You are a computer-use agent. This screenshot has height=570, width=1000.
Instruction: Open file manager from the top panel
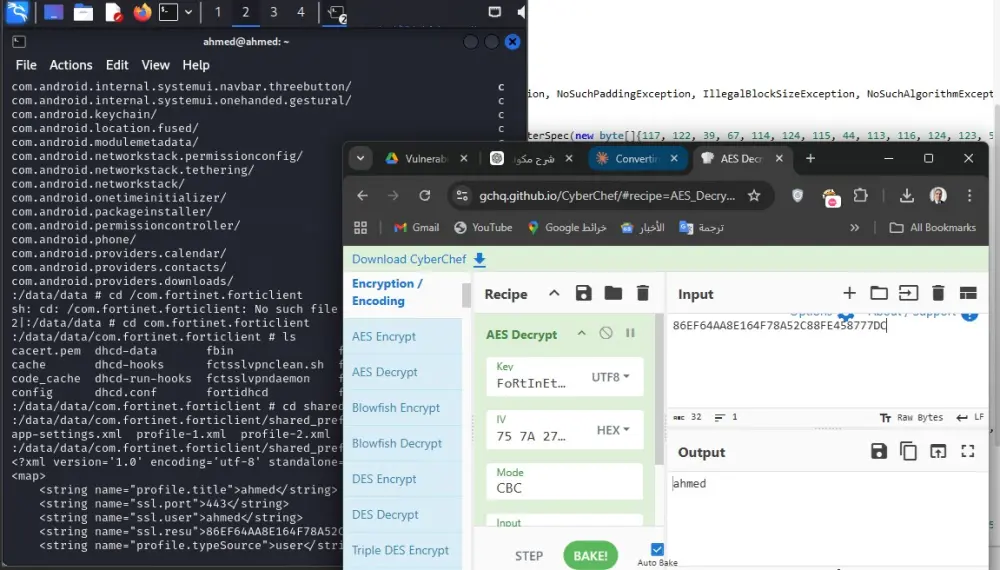(x=83, y=12)
